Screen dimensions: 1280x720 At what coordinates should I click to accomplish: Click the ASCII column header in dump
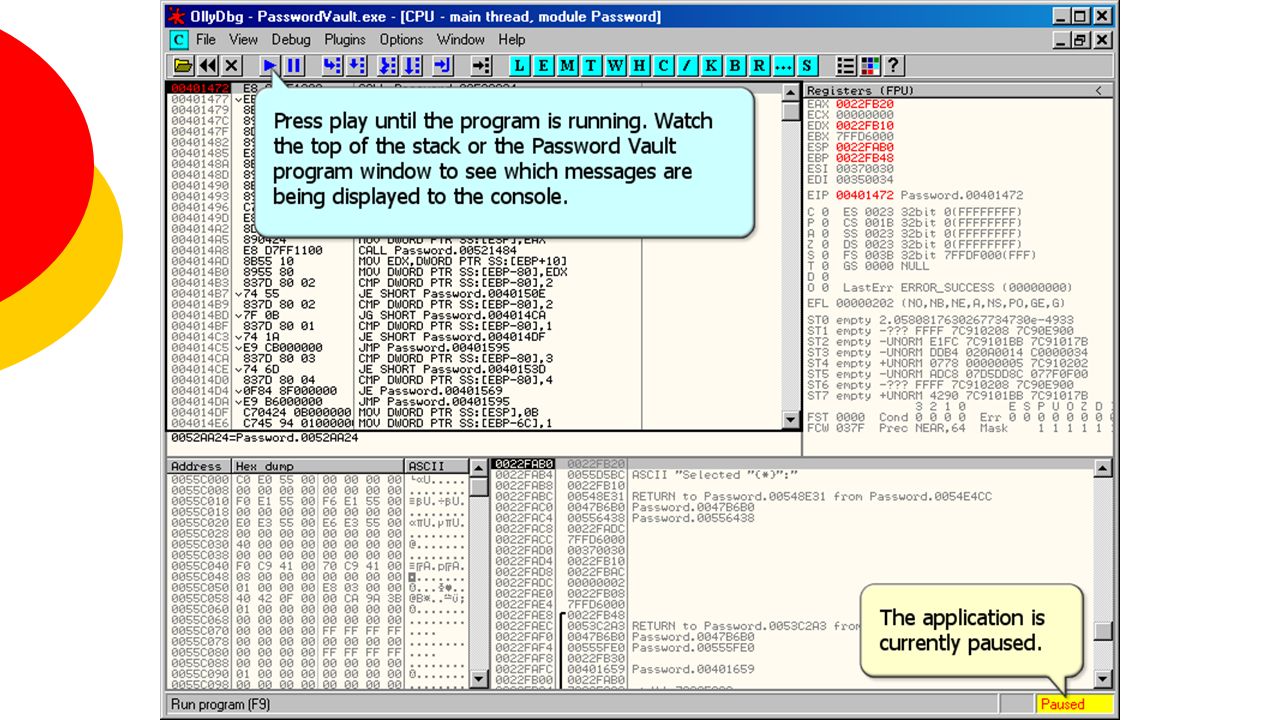pos(436,466)
